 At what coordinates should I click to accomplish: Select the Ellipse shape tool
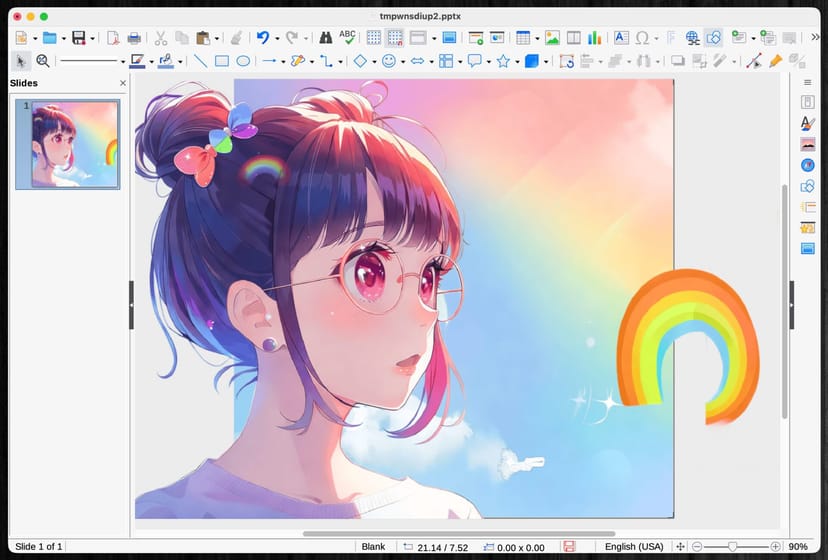(243, 61)
